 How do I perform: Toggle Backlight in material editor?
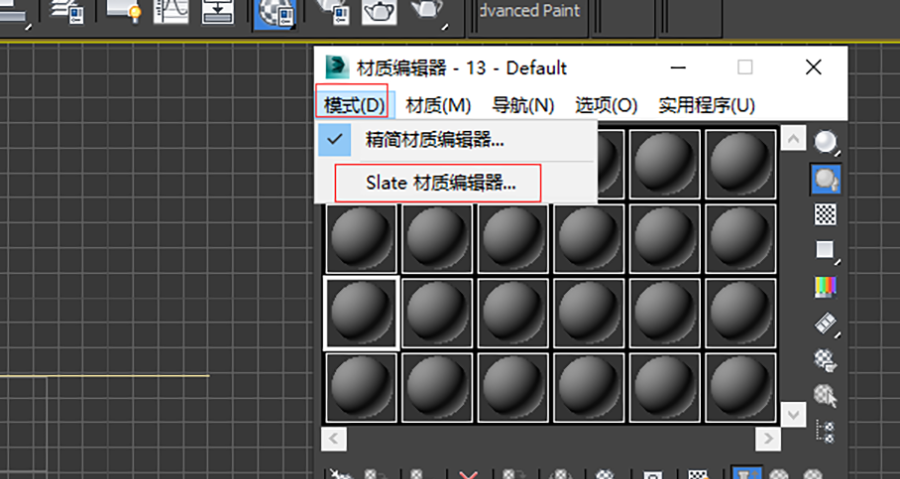tap(826, 179)
